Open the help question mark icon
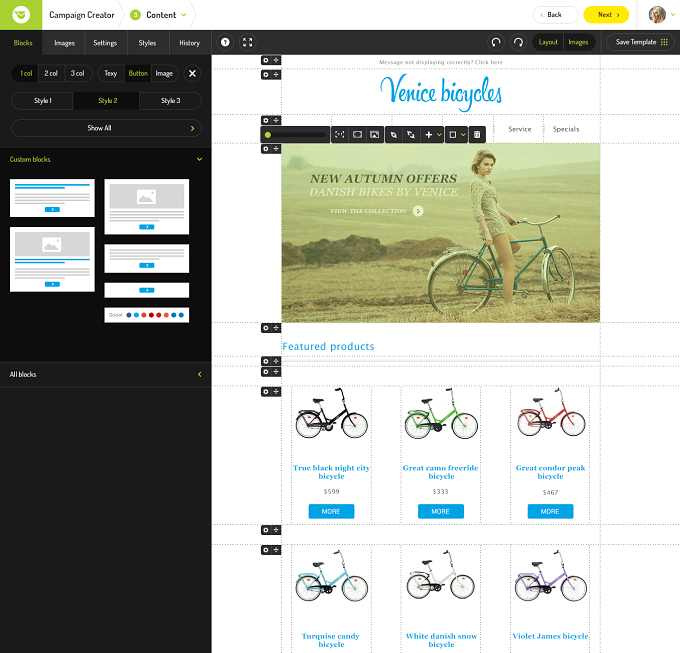Viewport: 680px width, 653px height. (x=225, y=42)
